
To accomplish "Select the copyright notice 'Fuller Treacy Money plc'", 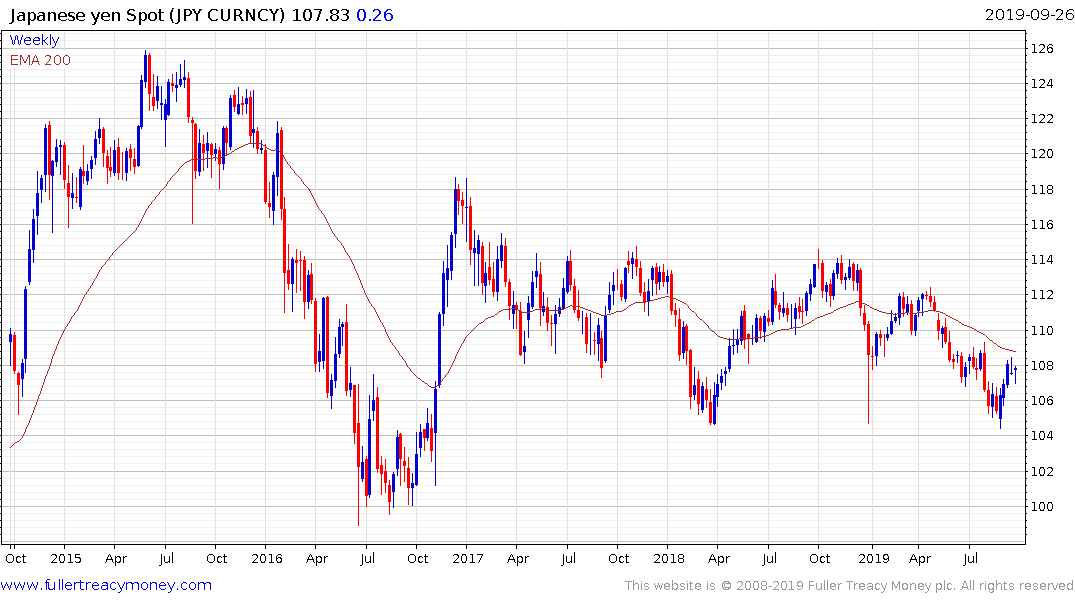I will pos(881,586).
